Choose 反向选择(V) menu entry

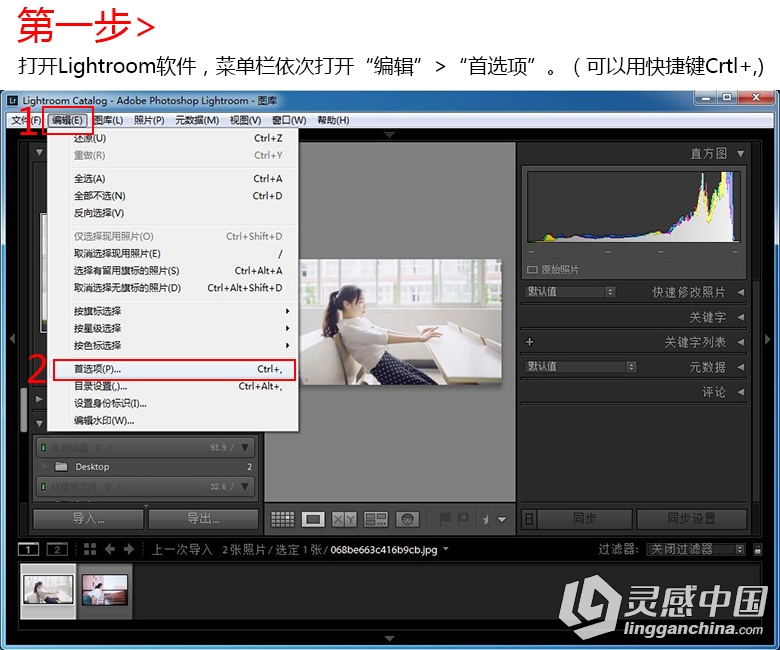click(174, 213)
